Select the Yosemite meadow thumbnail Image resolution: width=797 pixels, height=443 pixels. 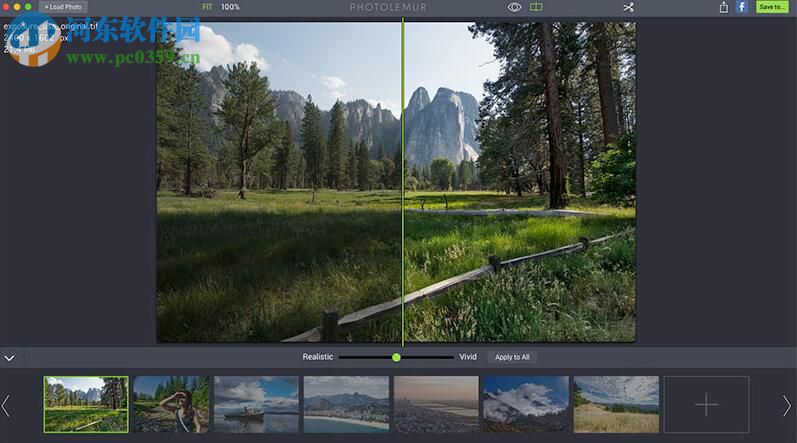point(86,404)
